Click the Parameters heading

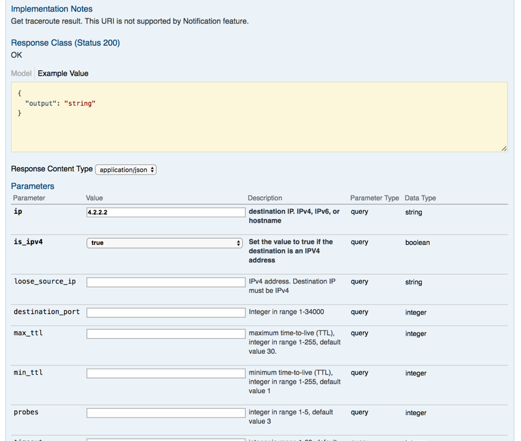[33, 186]
